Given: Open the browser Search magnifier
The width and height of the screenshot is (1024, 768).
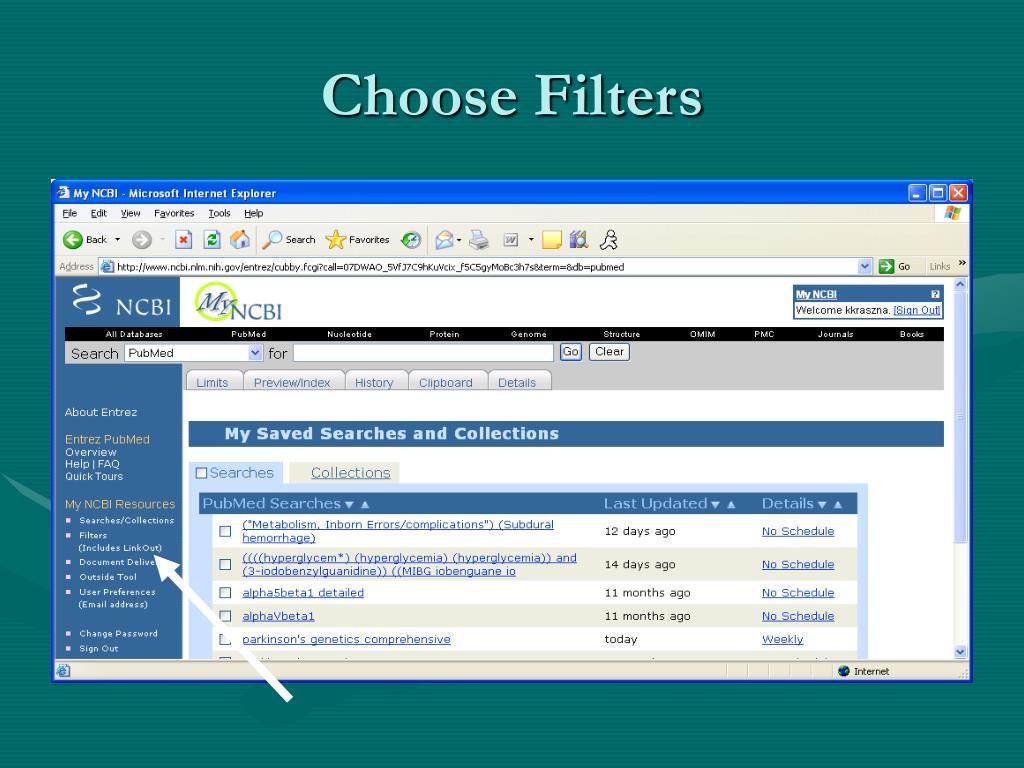Looking at the screenshot, I should 271,240.
